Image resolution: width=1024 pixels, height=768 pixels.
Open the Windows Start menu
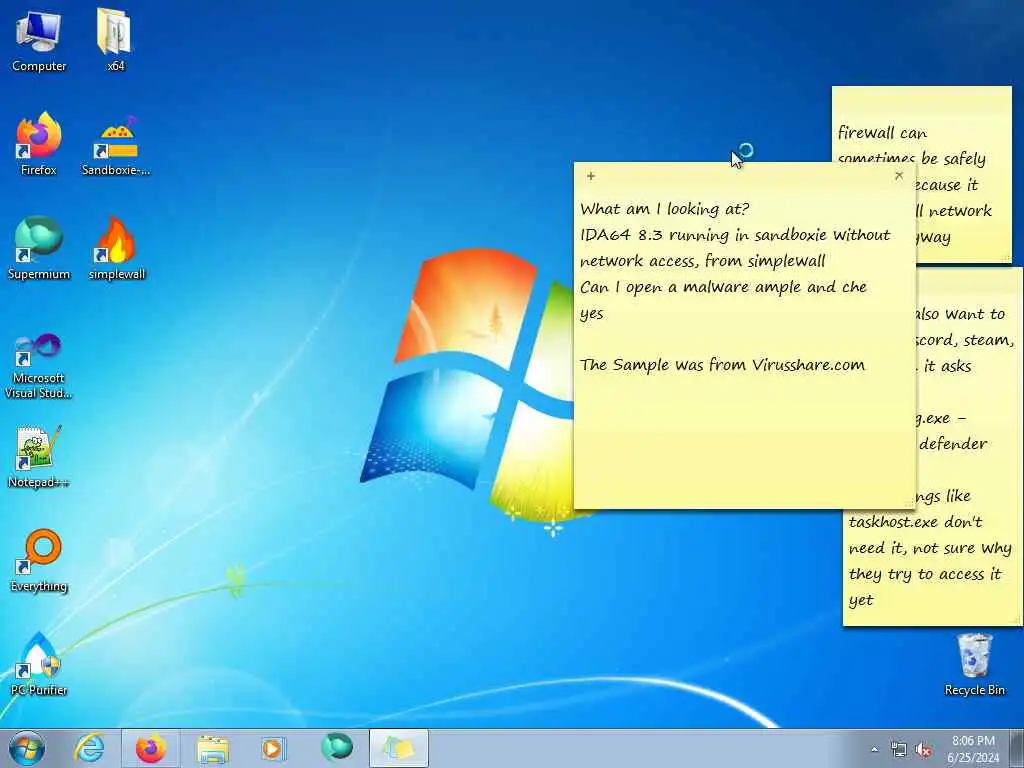[x=27, y=748]
